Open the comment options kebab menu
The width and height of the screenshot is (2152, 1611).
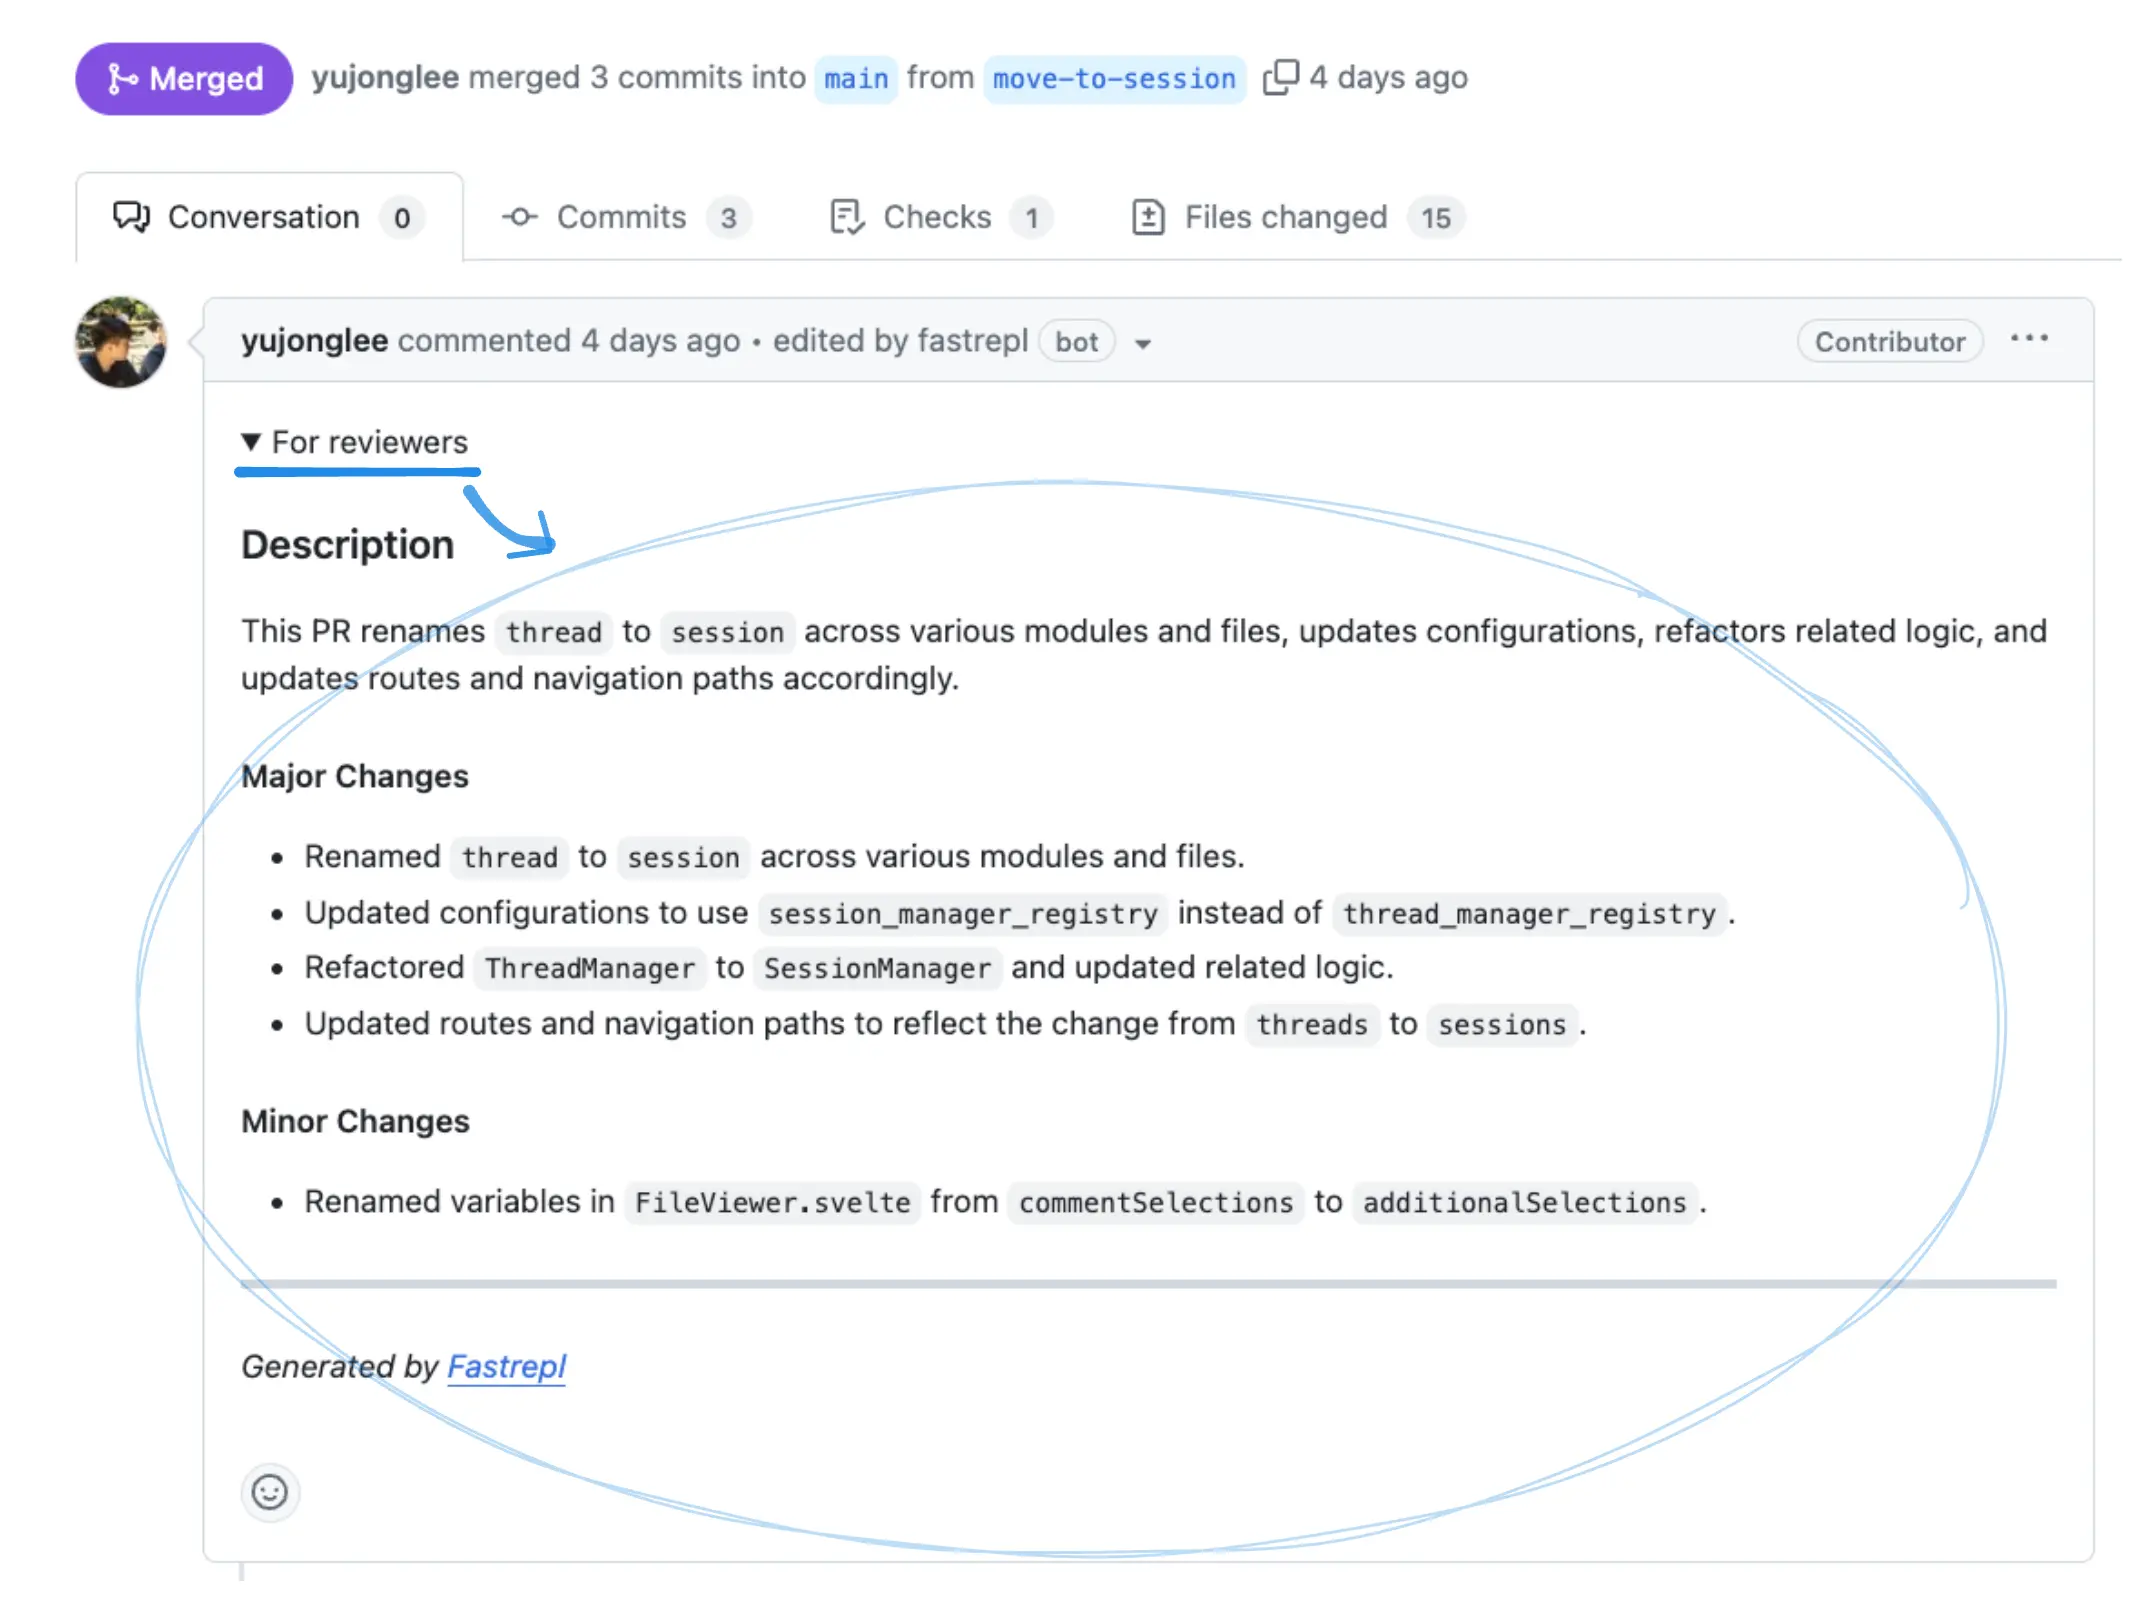[2029, 339]
